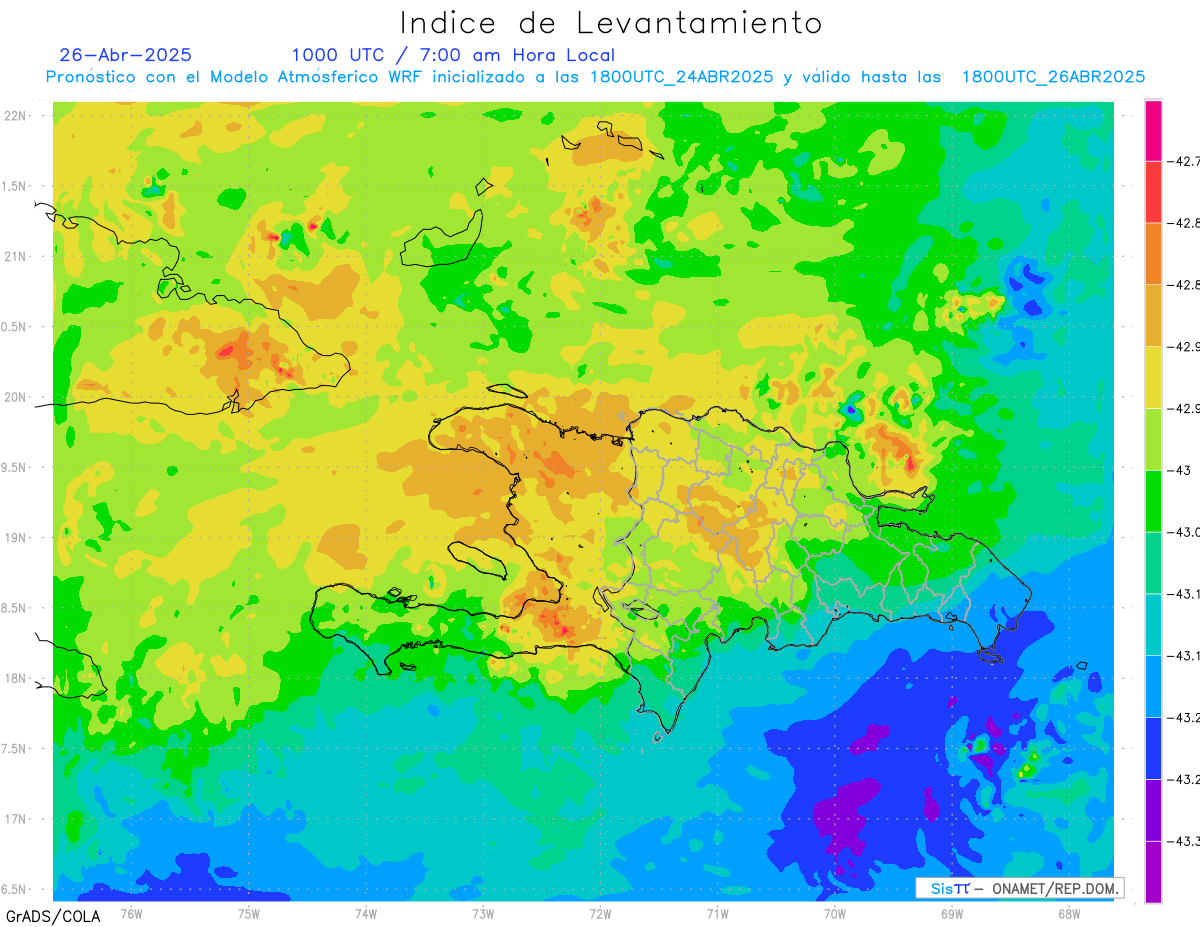Click the '75W' longitude label

248,914
